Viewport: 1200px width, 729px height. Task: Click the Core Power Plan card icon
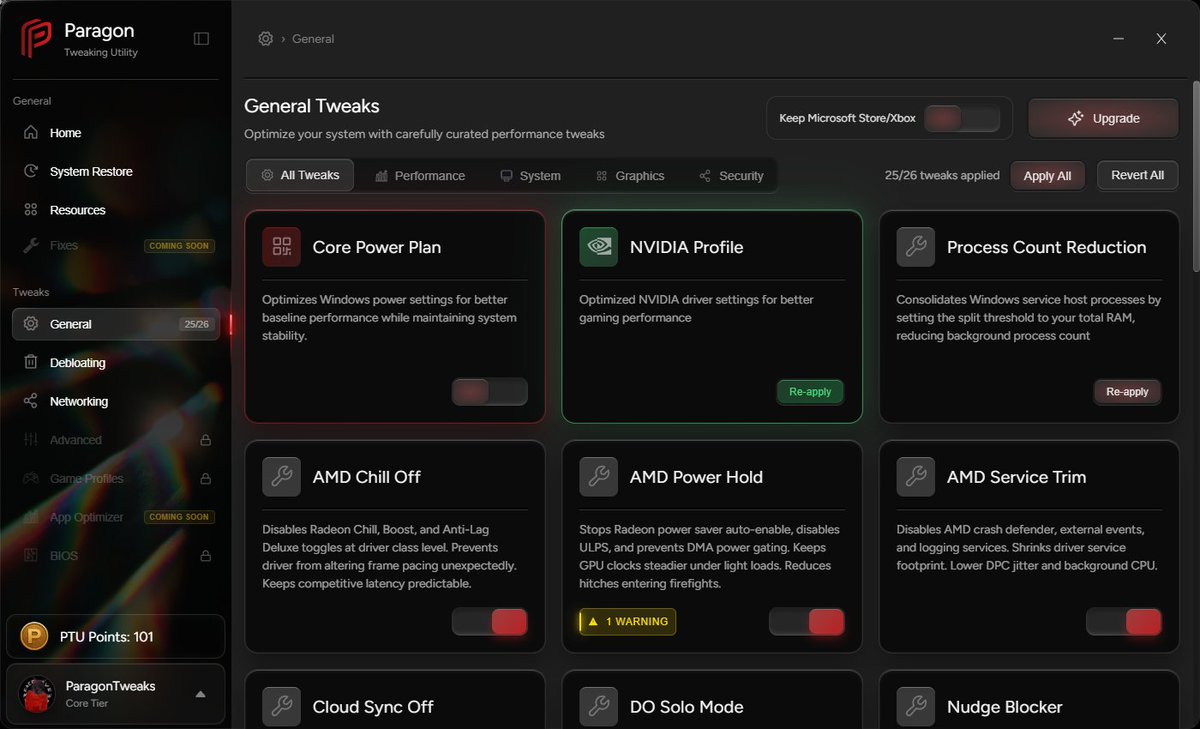click(281, 247)
